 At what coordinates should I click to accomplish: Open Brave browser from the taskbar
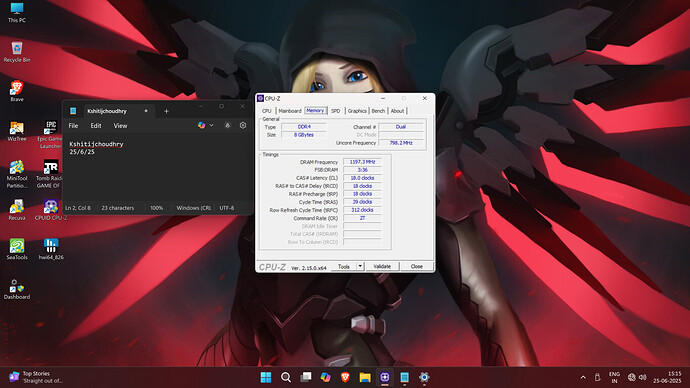[x=345, y=377]
